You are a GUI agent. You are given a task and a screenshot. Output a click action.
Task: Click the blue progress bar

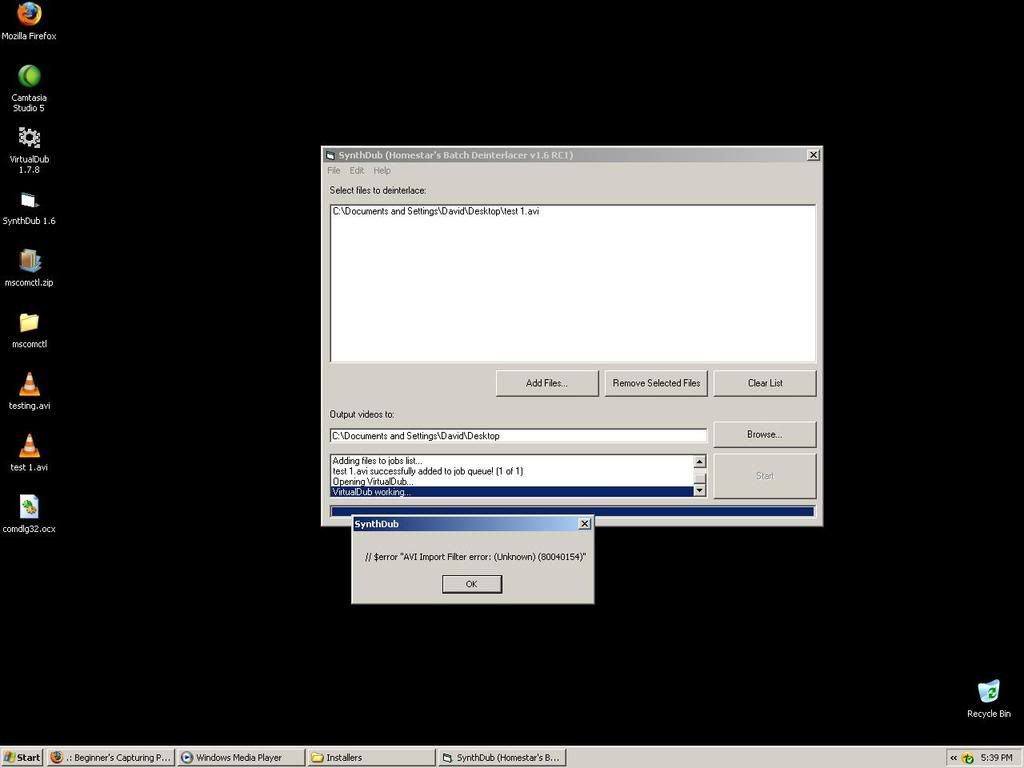point(573,511)
